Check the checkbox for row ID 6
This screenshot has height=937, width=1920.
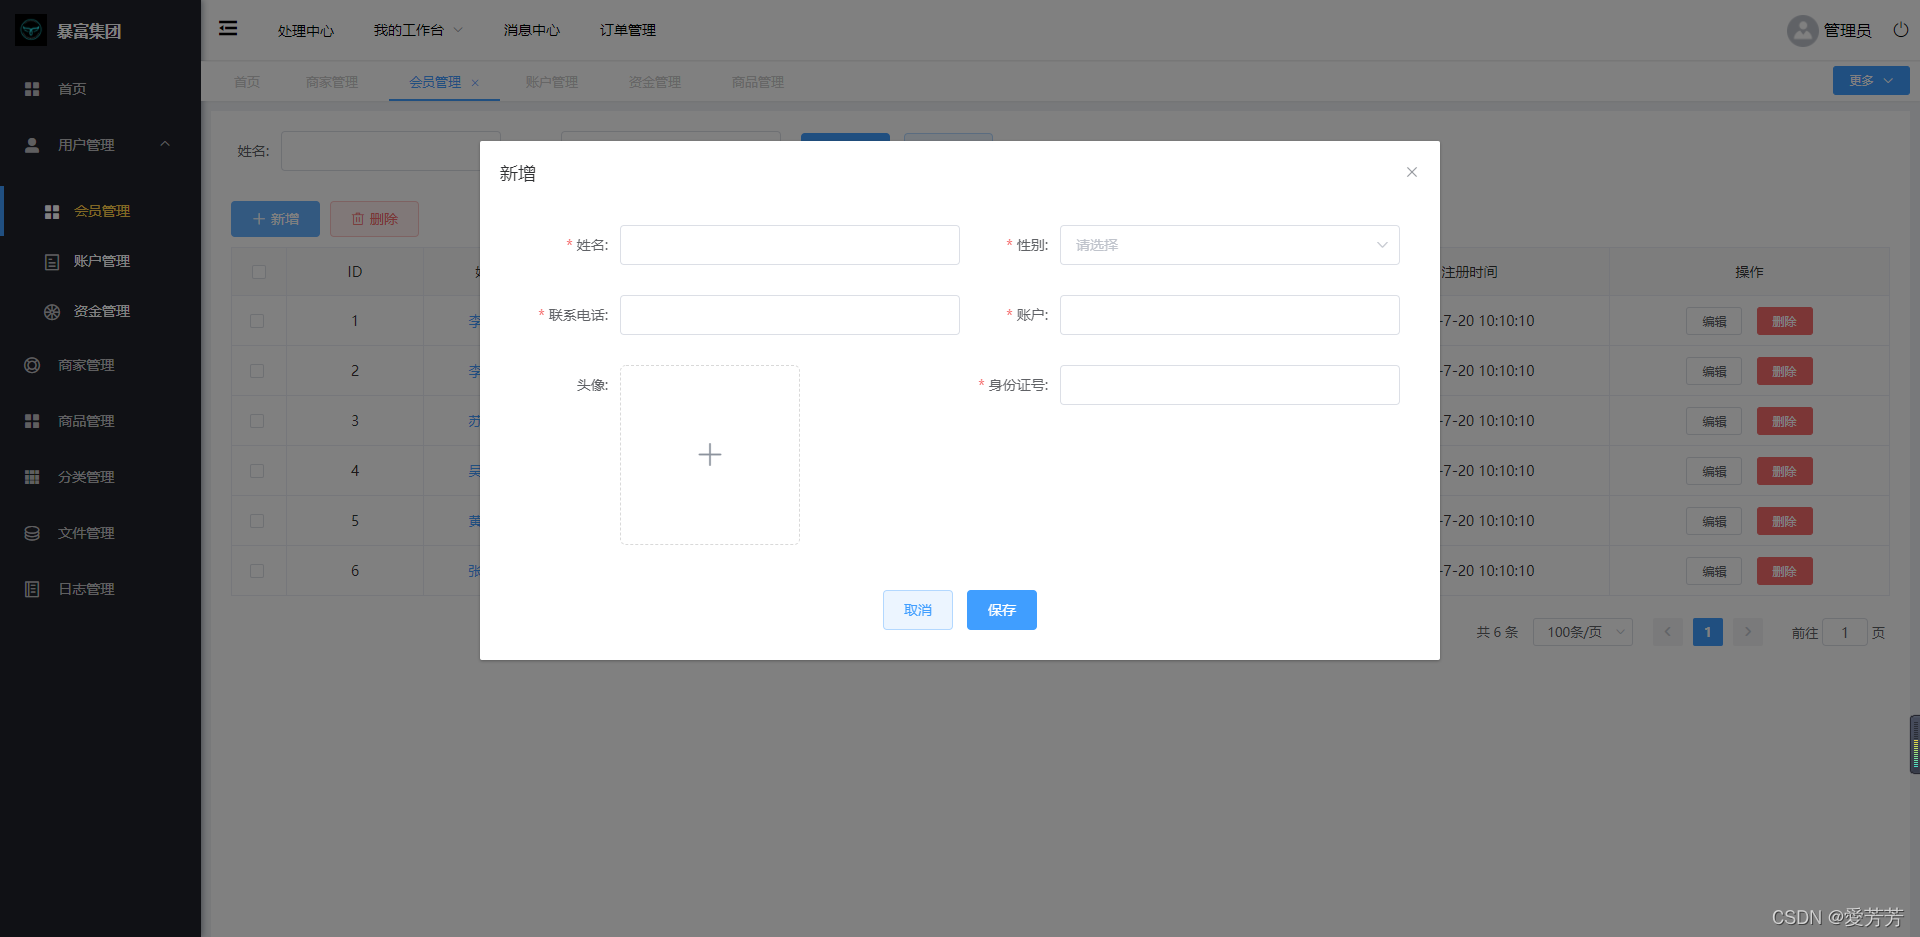click(x=257, y=571)
